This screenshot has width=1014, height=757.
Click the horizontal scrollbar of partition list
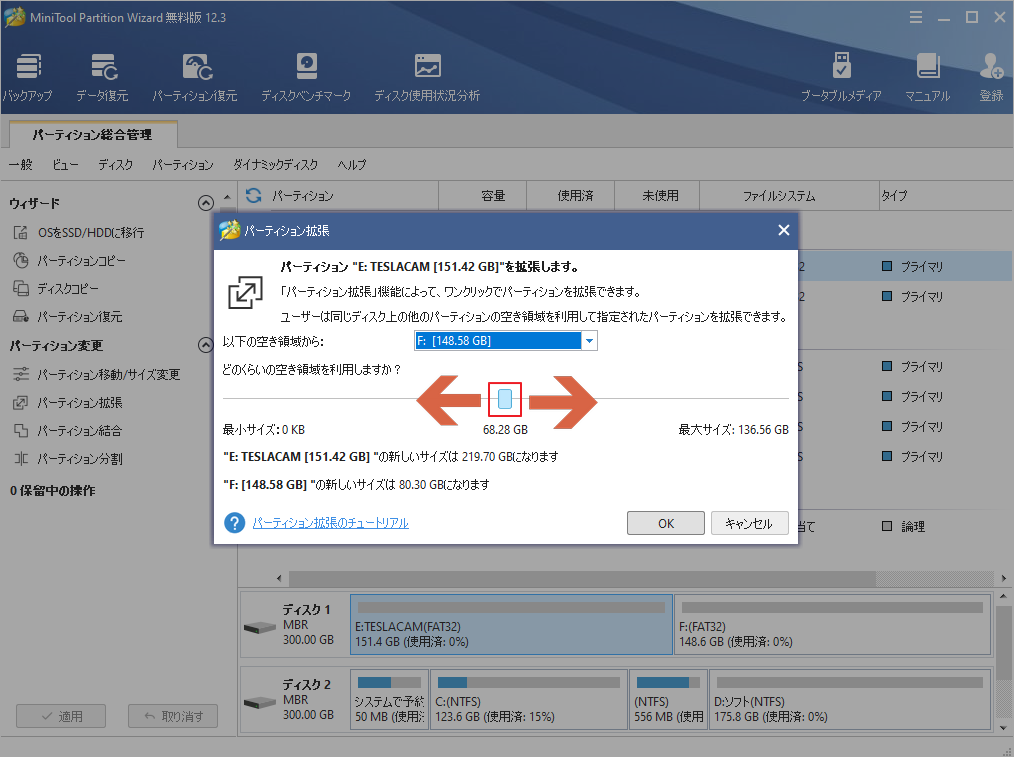click(582, 578)
